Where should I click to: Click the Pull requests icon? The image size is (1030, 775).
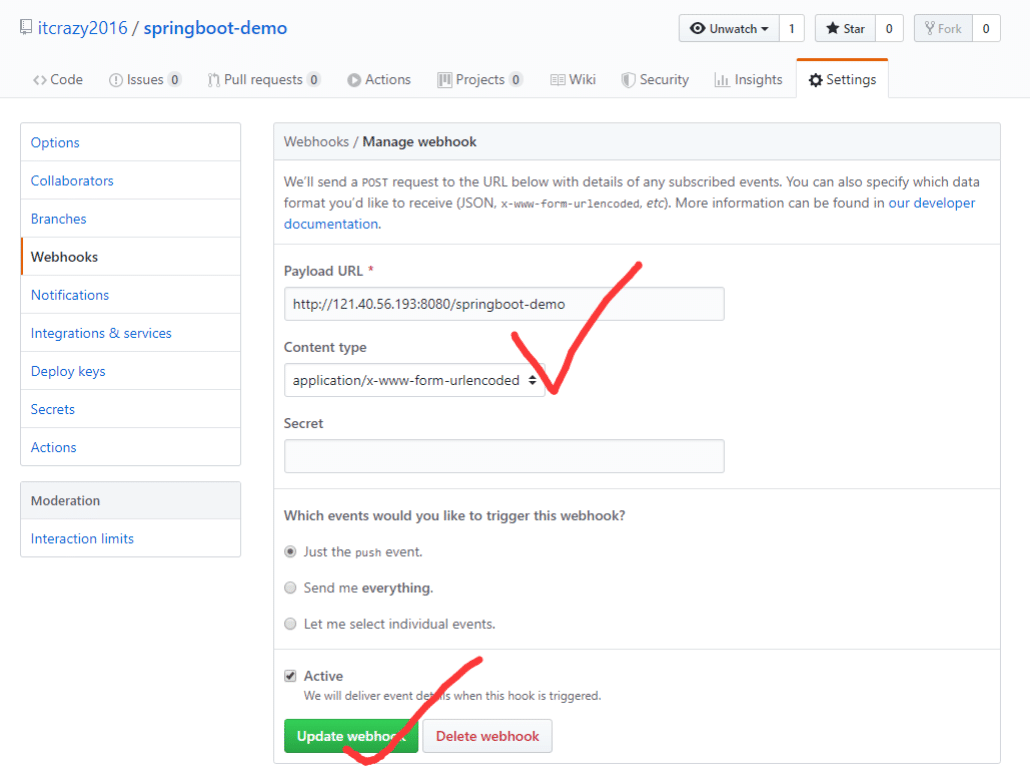tap(214, 80)
